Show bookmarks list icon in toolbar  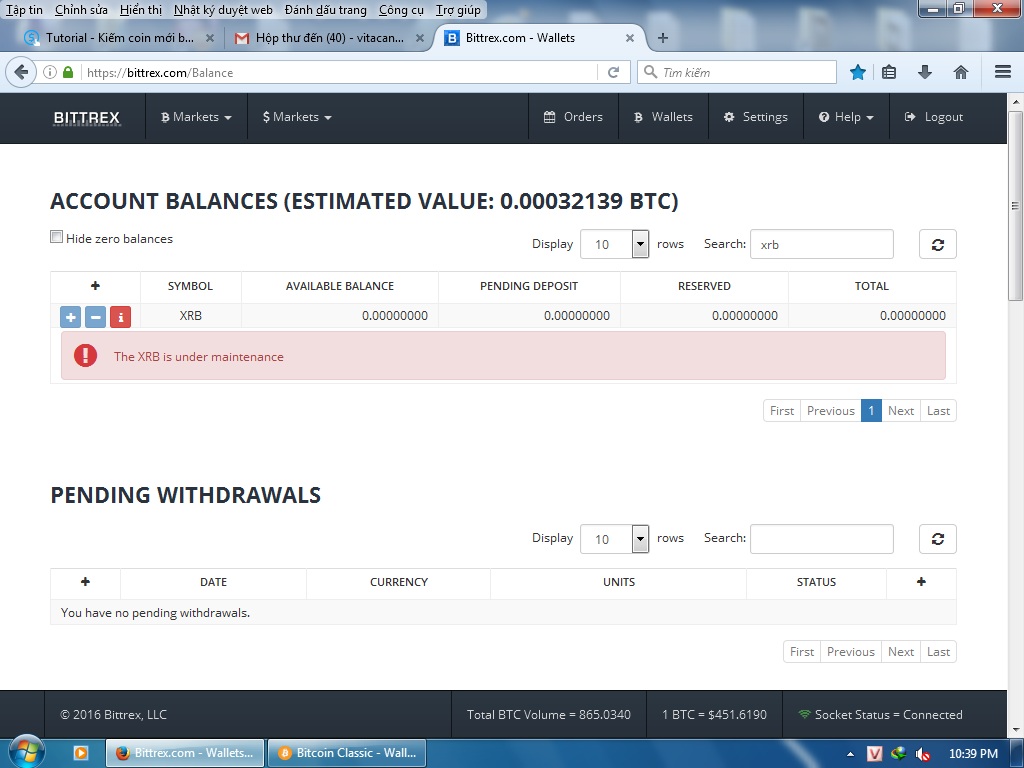click(x=889, y=72)
